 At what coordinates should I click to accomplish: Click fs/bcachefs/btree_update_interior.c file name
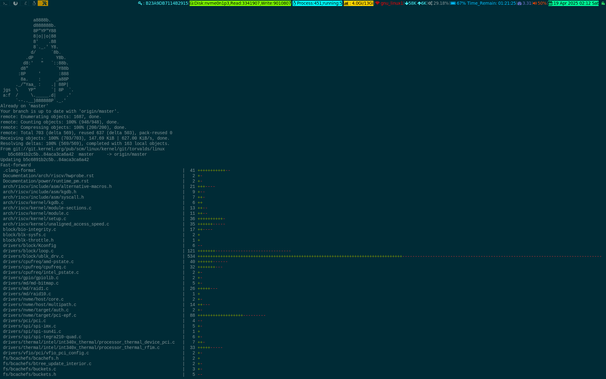pos(47,364)
